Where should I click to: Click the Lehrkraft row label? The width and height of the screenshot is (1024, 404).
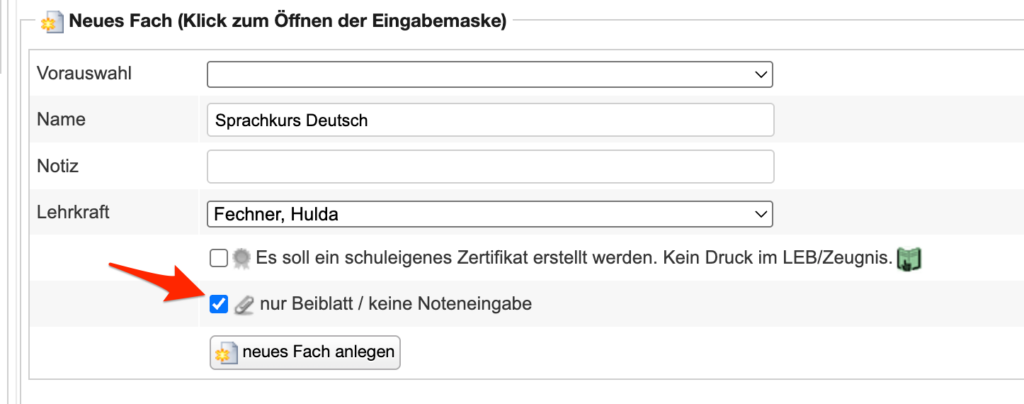(x=72, y=212)
